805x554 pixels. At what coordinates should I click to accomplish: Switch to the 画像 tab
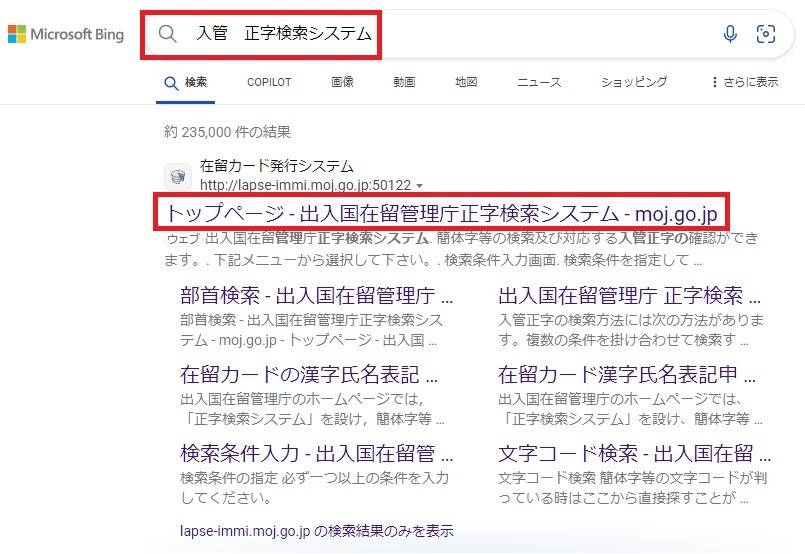(342, 82)
